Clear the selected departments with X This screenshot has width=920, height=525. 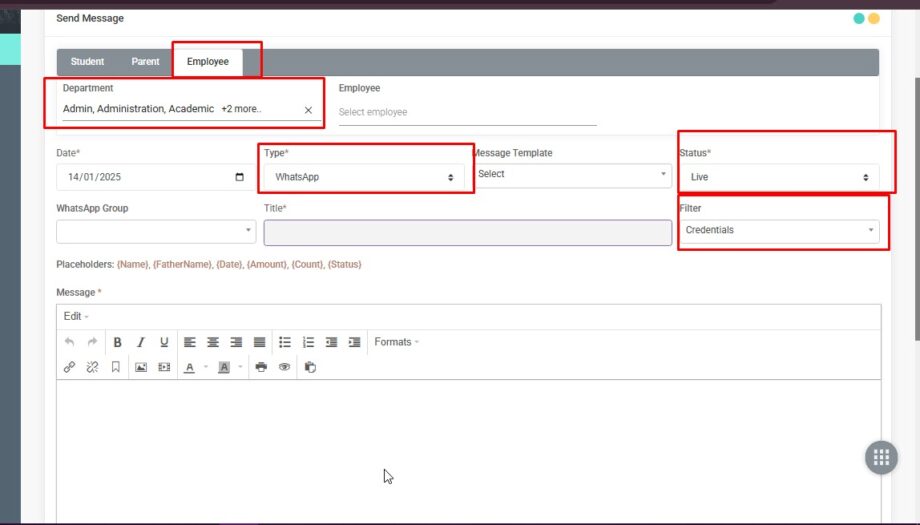[308, 110]
